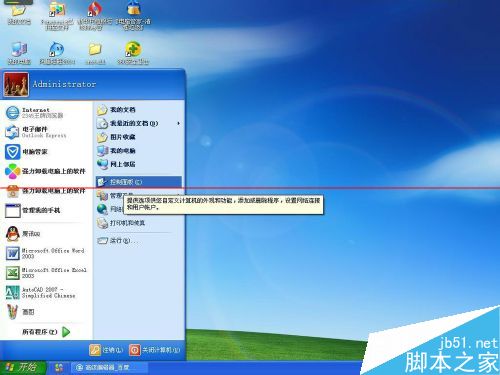Select the My Computer desktop icon

point(19,53)
